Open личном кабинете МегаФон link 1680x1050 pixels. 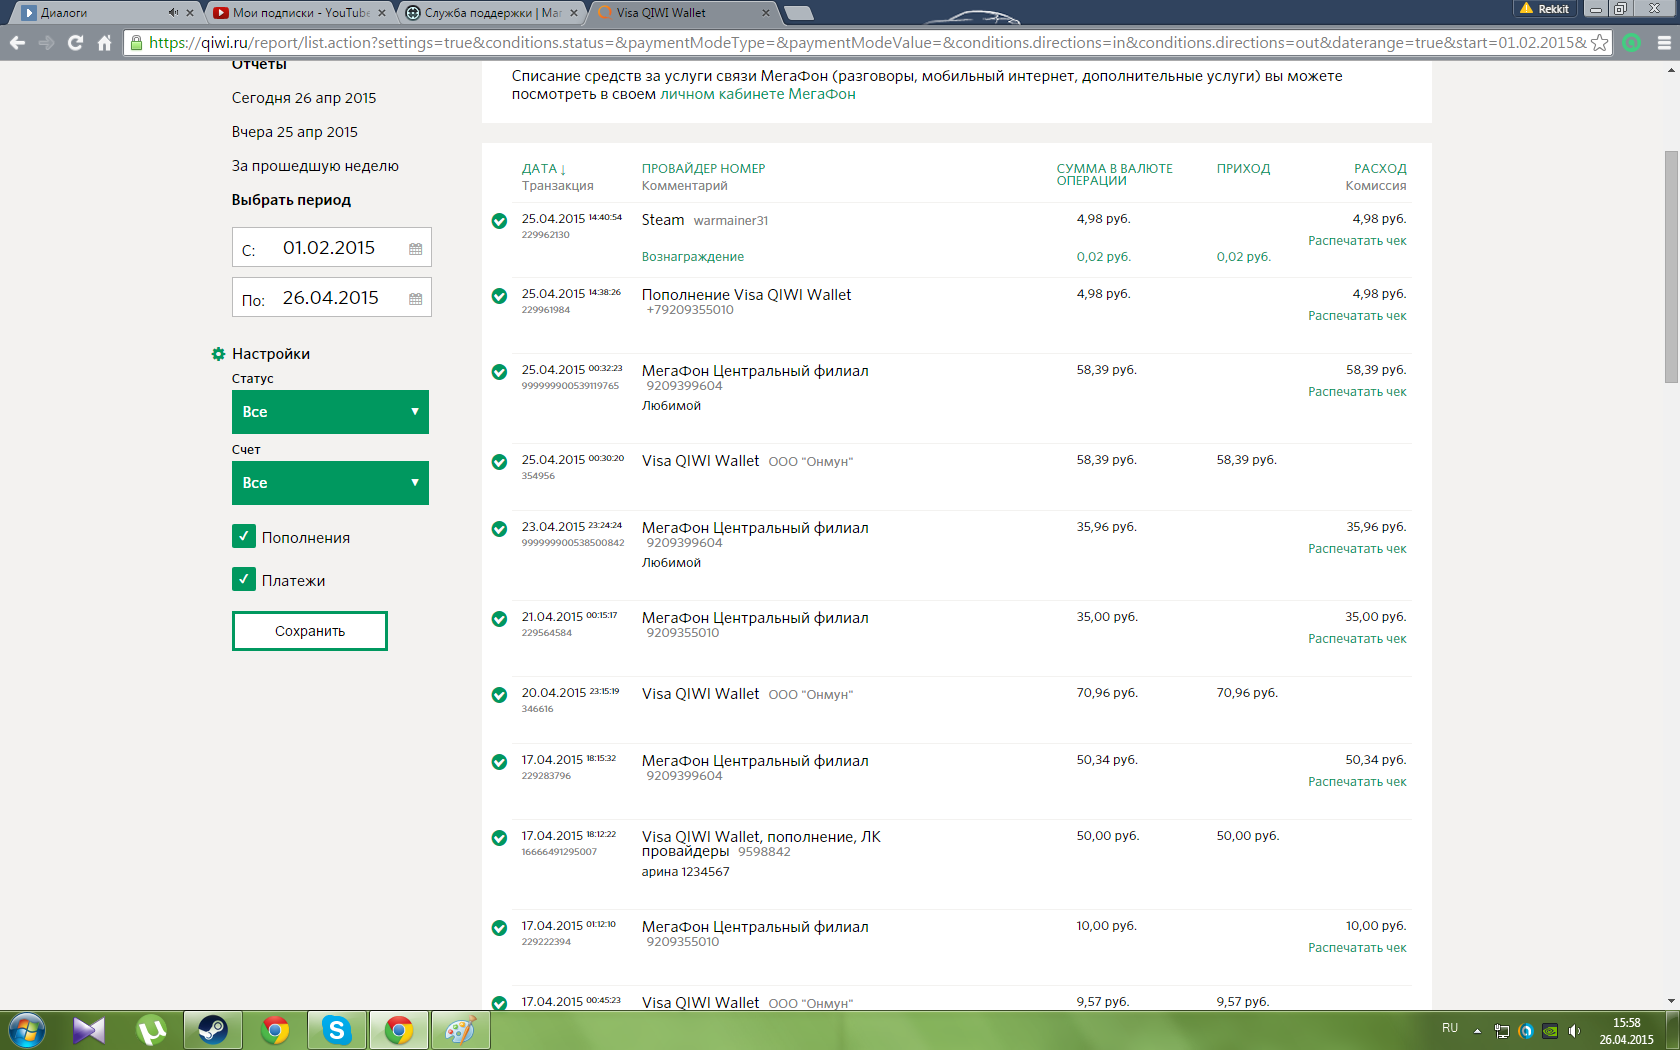[x=758, y=94]
